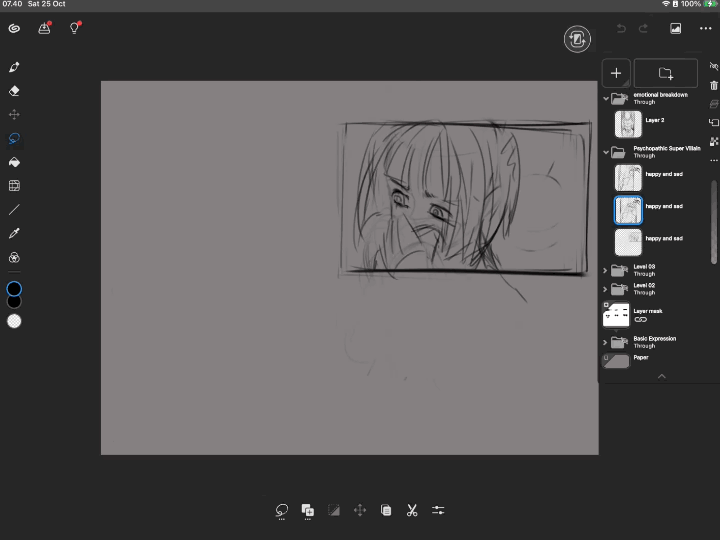
Task: Open the grid pattern tool
Action: (14, 186)
